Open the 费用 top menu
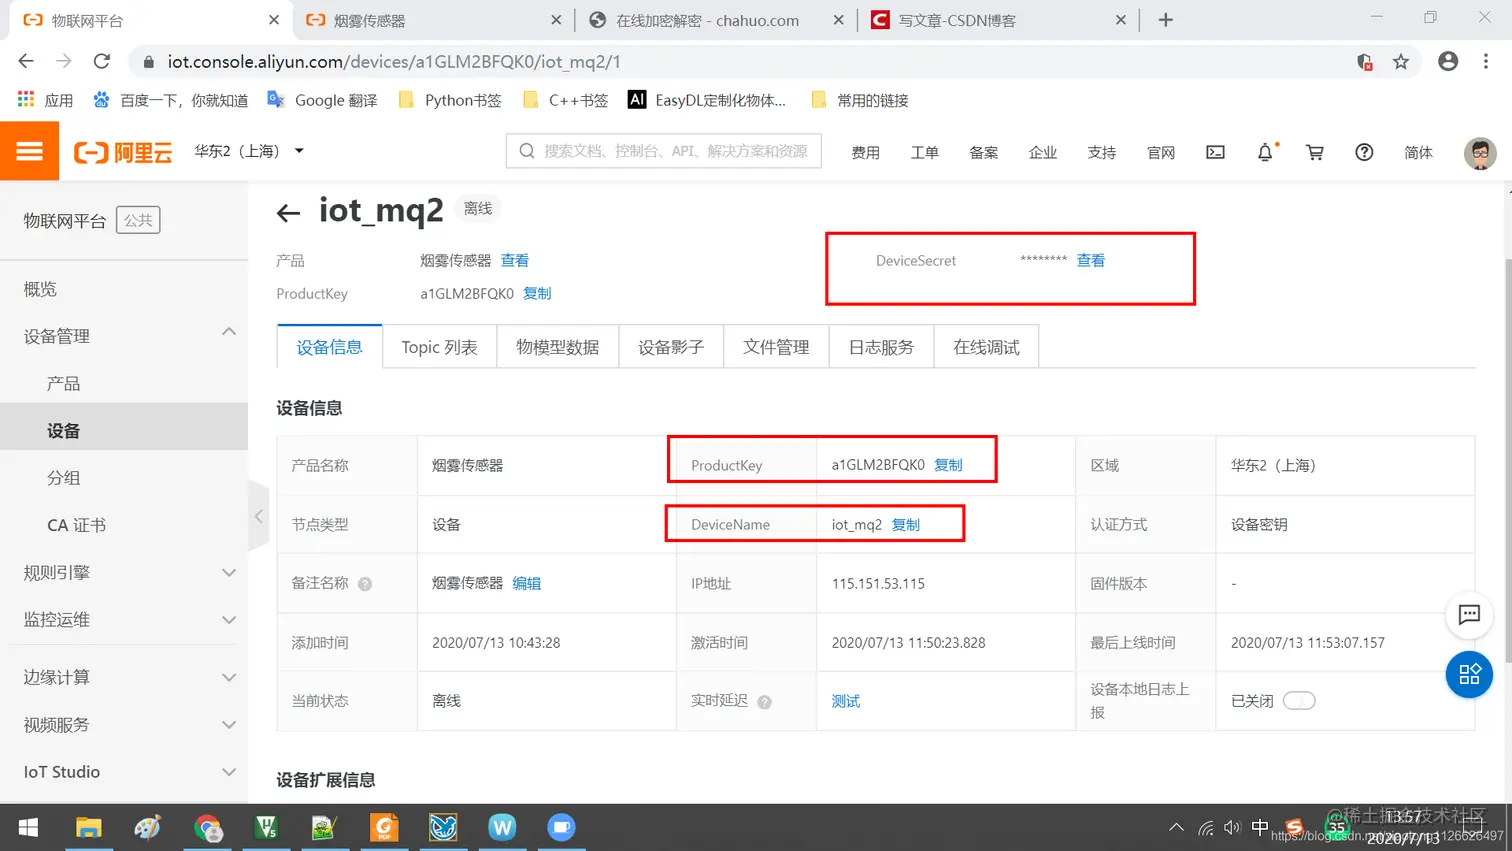The height and width of the screenshot is (851, 1512). pyautogui.click(x=865, y=152)
